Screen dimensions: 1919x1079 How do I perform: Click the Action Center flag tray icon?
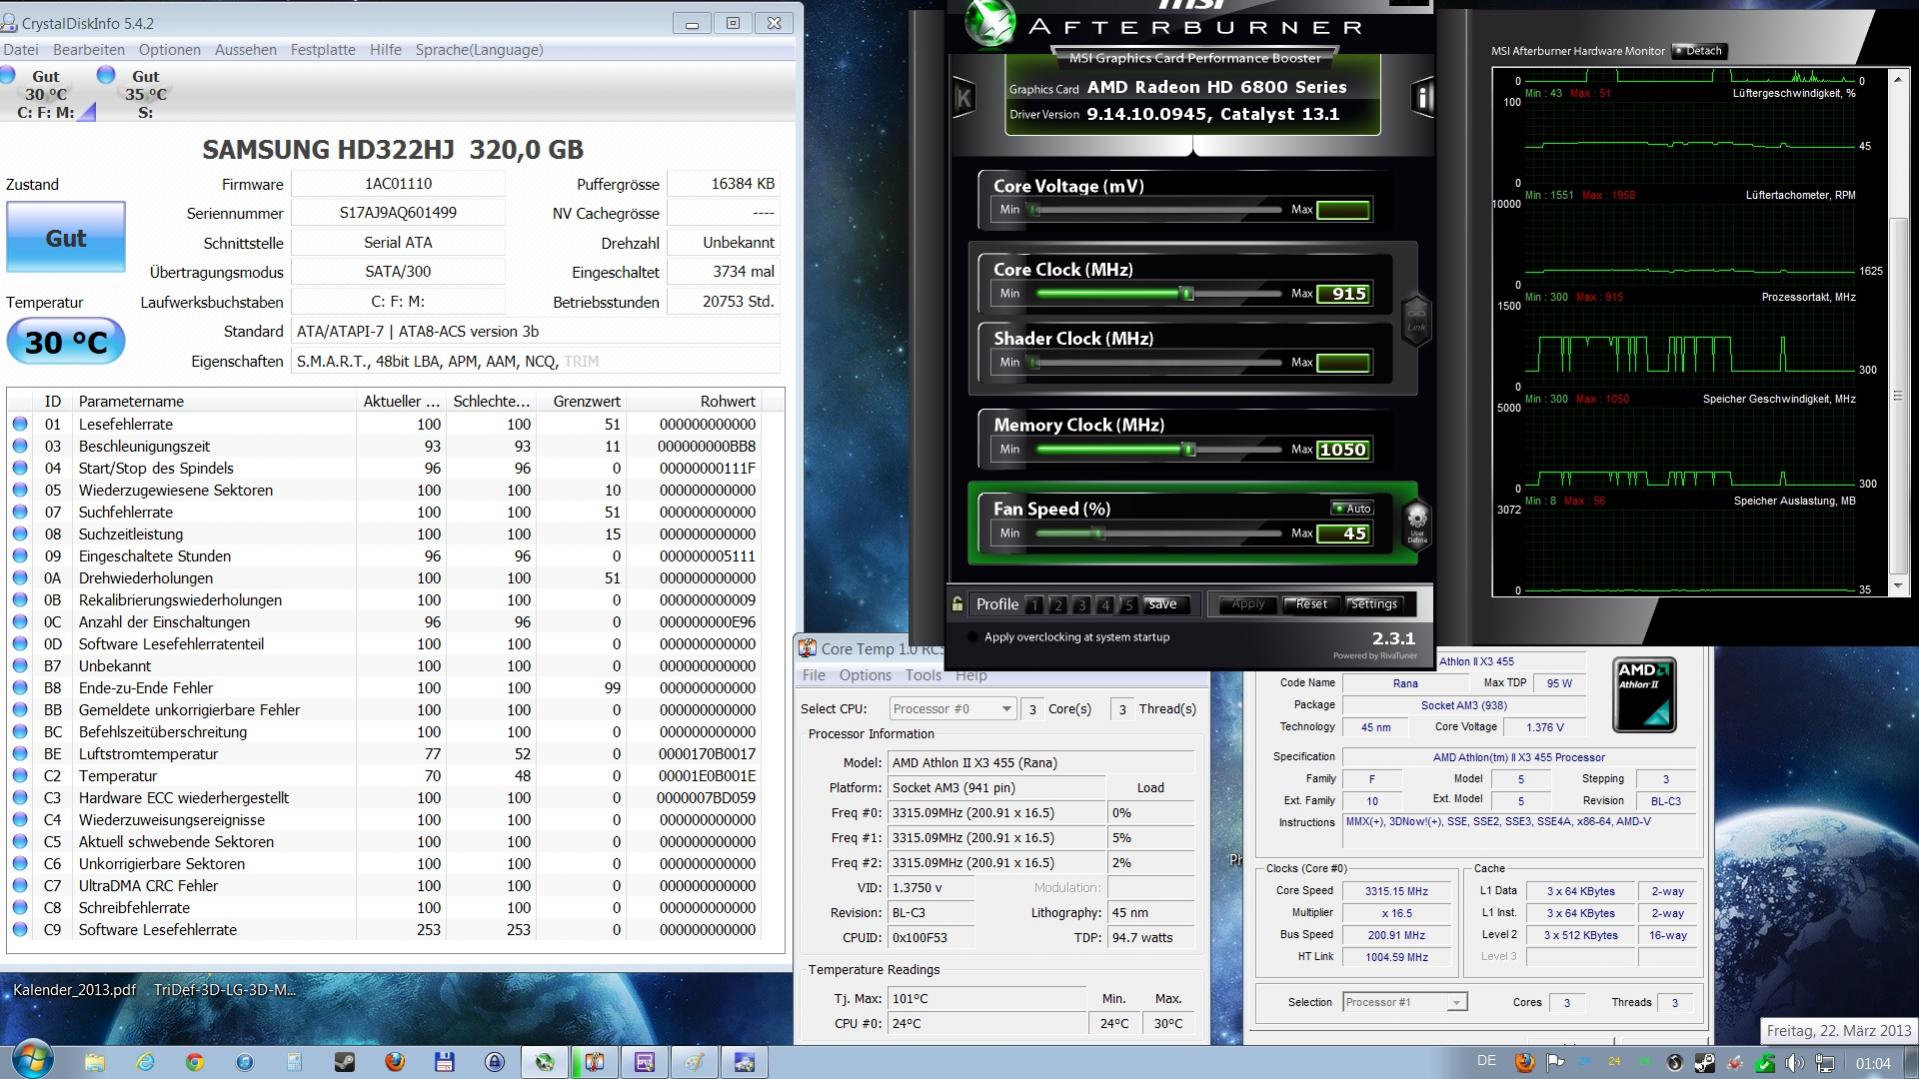click(x=1555, y=1063)
